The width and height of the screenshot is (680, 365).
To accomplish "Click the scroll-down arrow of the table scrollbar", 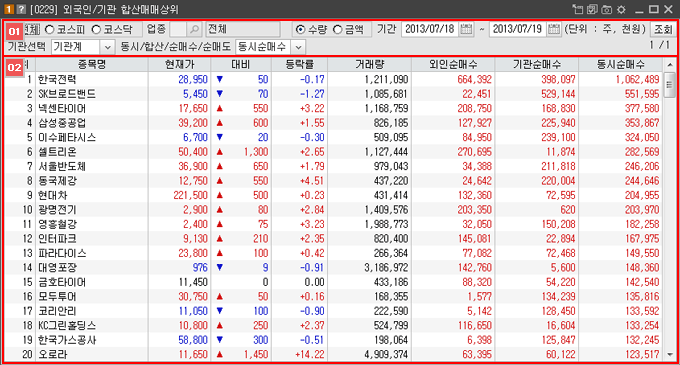I will pos(670,355).
